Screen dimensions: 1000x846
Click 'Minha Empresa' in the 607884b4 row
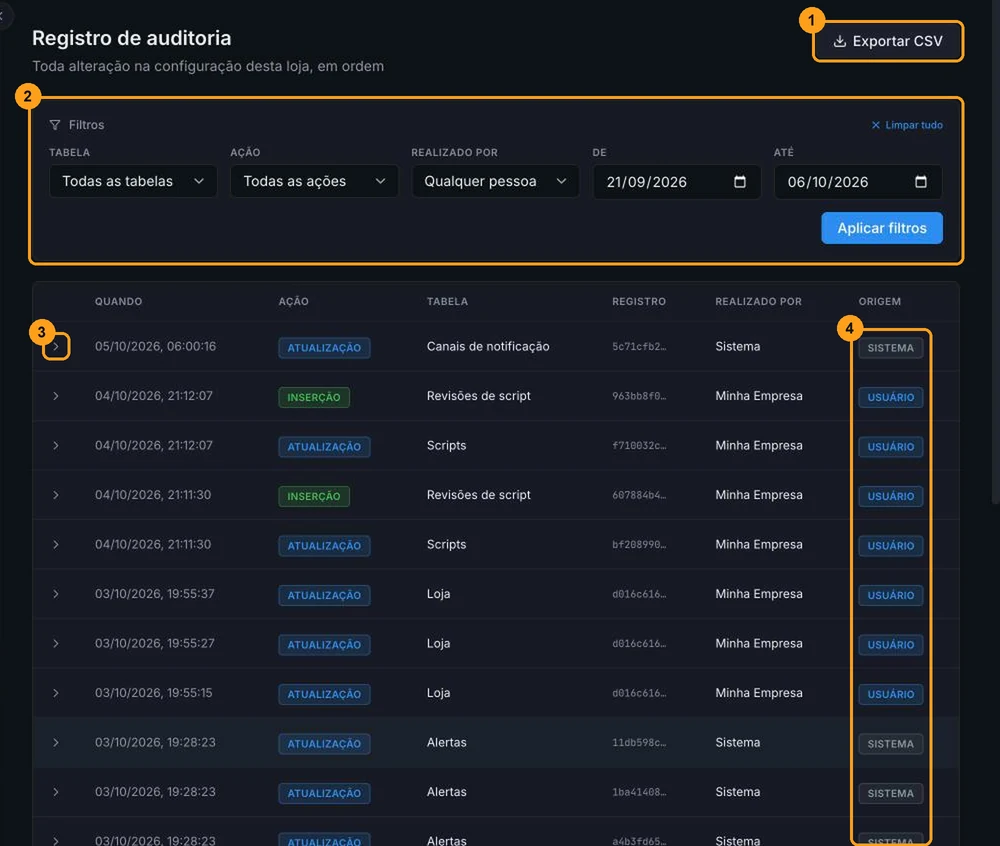click(x=759, y=495)
